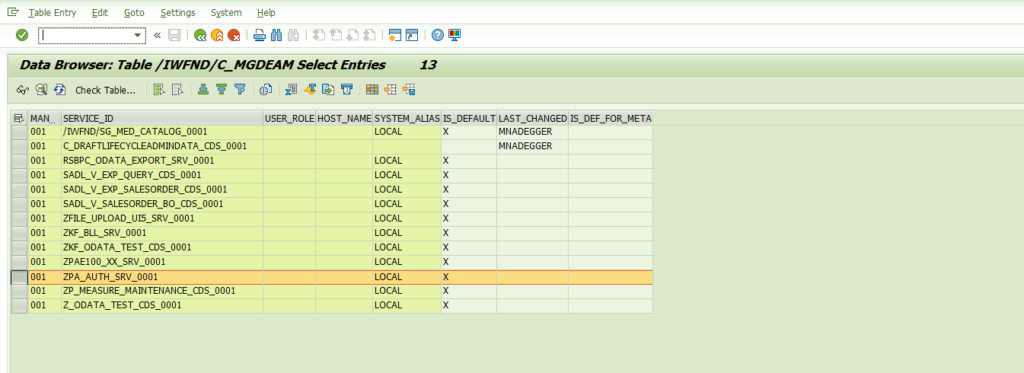Open the command field dropdown arrow
This screenshot has width=1024, height=373.
click(x=138, y=35)
